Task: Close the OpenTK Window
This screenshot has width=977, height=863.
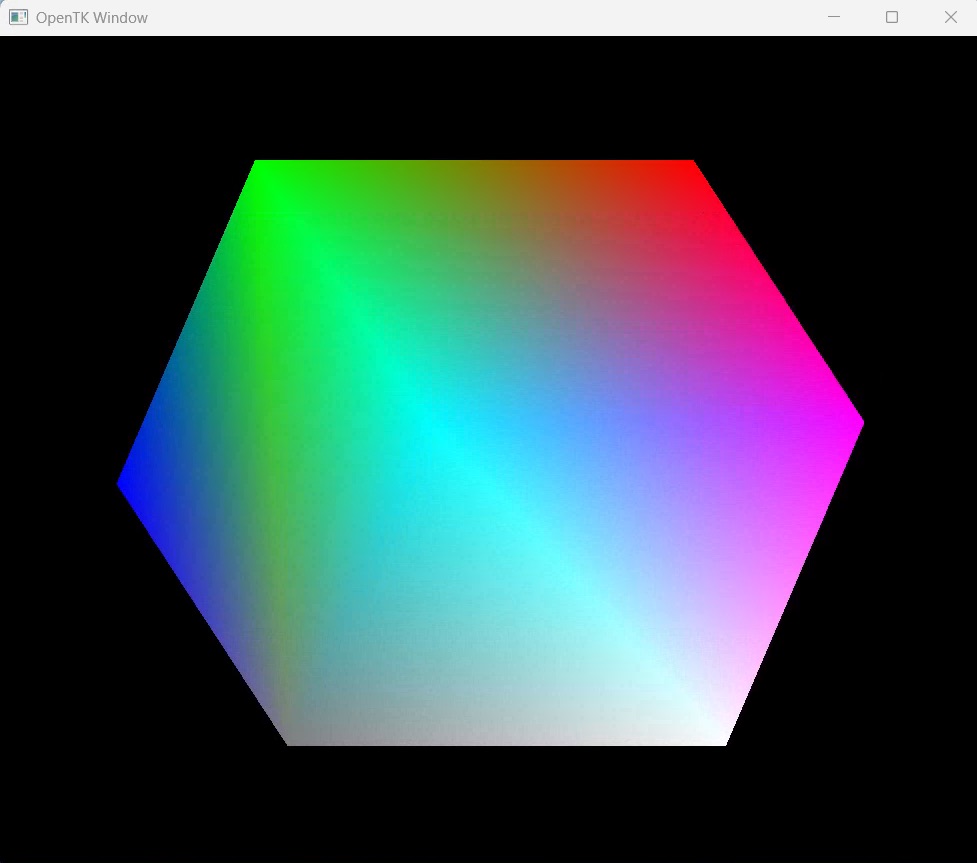Action: pos(950,17)
